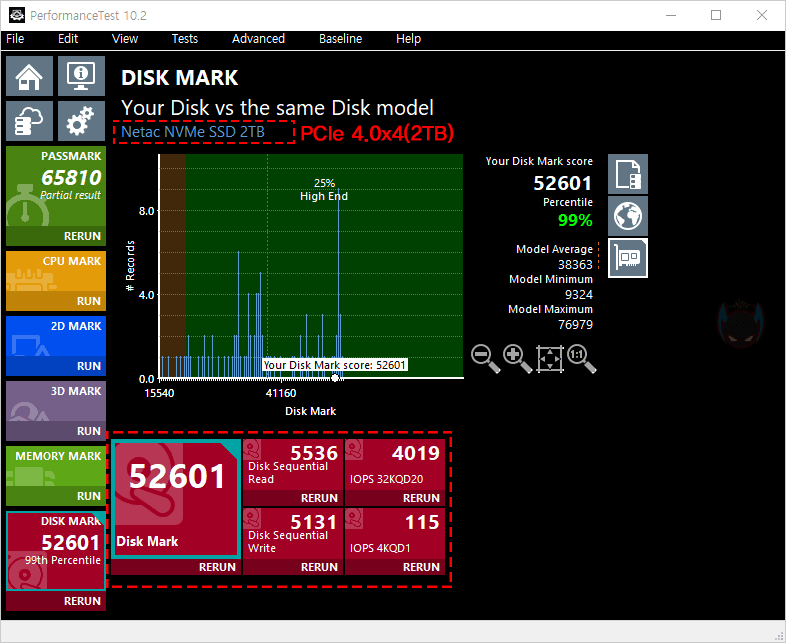
Task: Click the score marker dot on chart axis
Action: tap(335, 378)
